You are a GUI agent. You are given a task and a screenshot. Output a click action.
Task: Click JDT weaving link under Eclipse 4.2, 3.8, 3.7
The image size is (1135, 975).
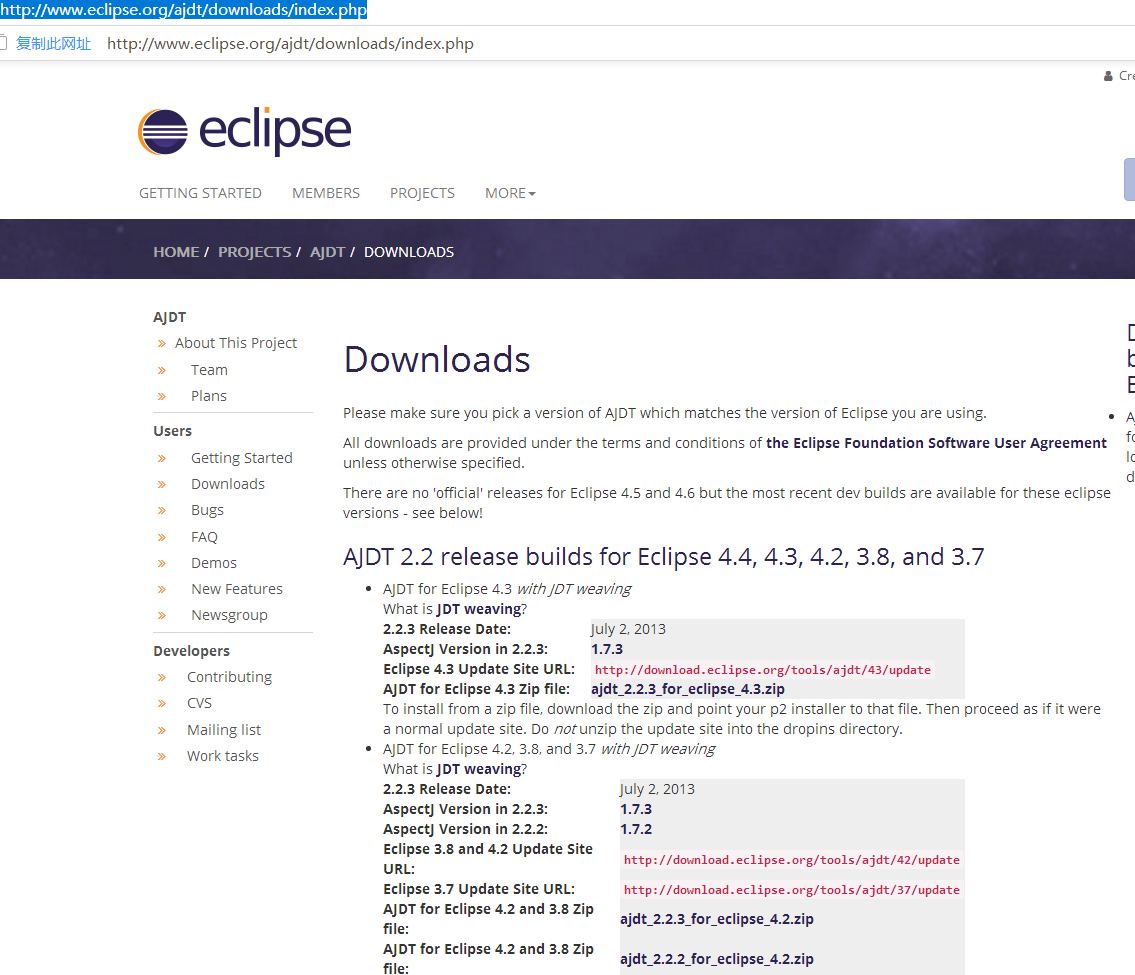(478, 769)
